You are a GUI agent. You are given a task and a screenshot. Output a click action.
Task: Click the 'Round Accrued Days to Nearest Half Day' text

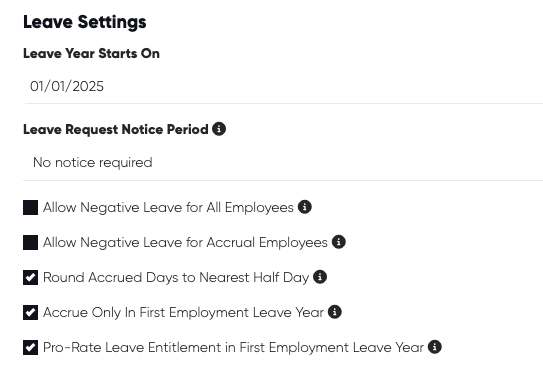tap(176, 278)
